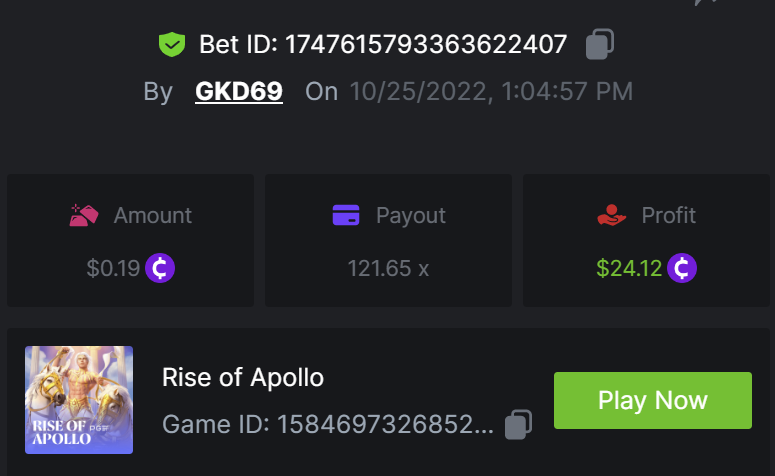This screenshot has height=476, width=775.
Task: Select the Bet ID number text
Action: click(426, 44)
